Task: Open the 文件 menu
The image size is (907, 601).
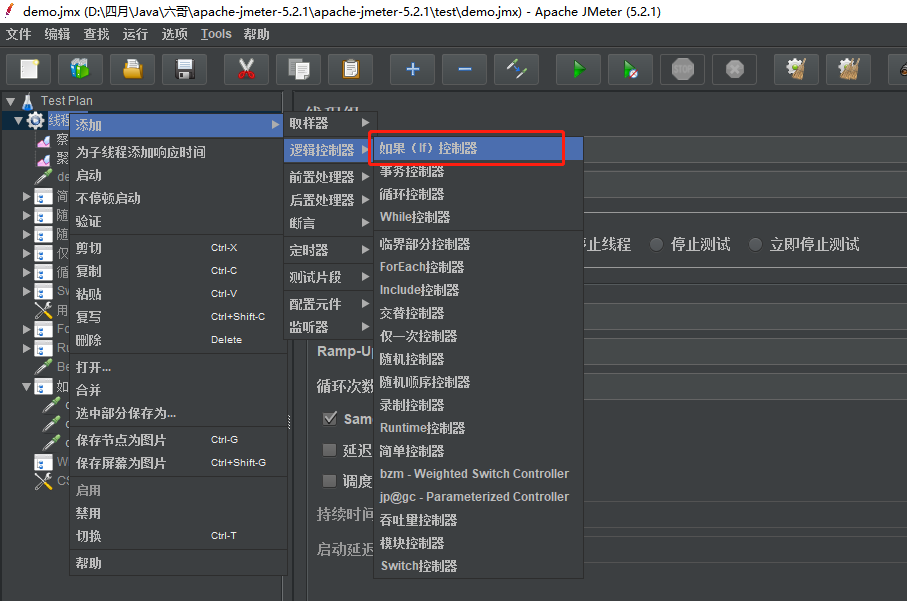Action: tap(19, 34)
